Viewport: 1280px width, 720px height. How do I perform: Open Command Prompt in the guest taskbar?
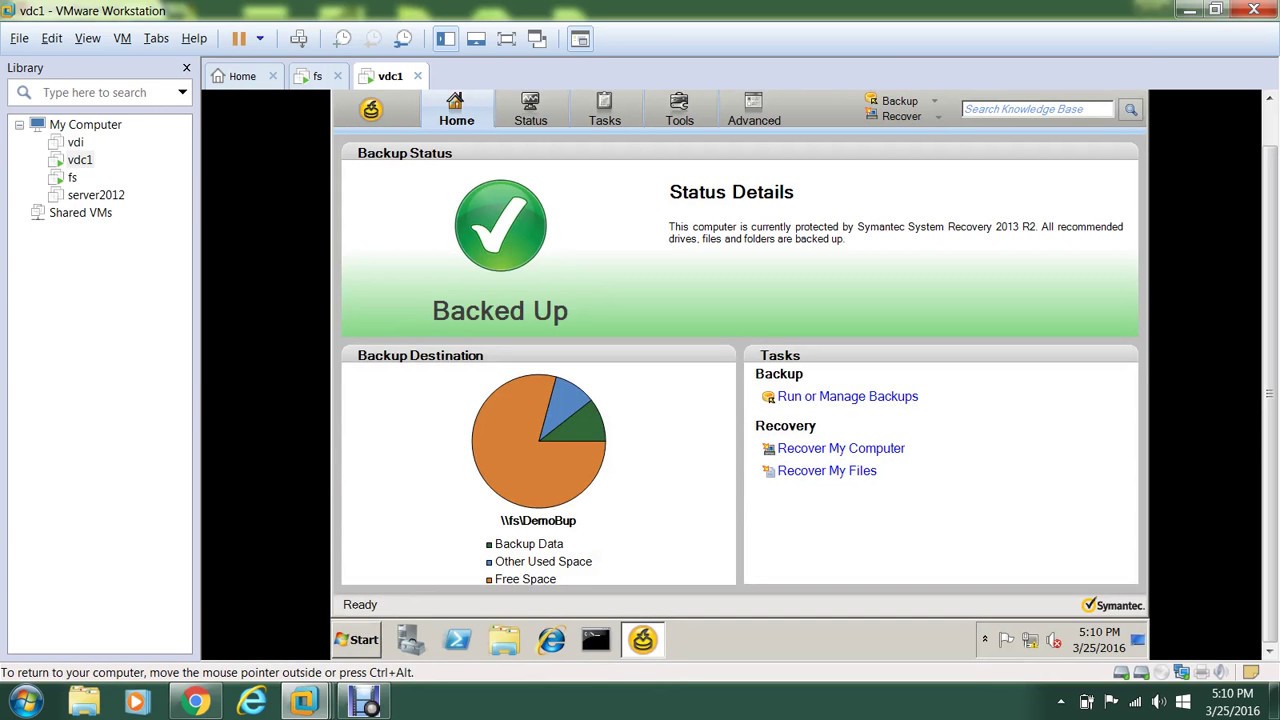(x=596, y=640)
